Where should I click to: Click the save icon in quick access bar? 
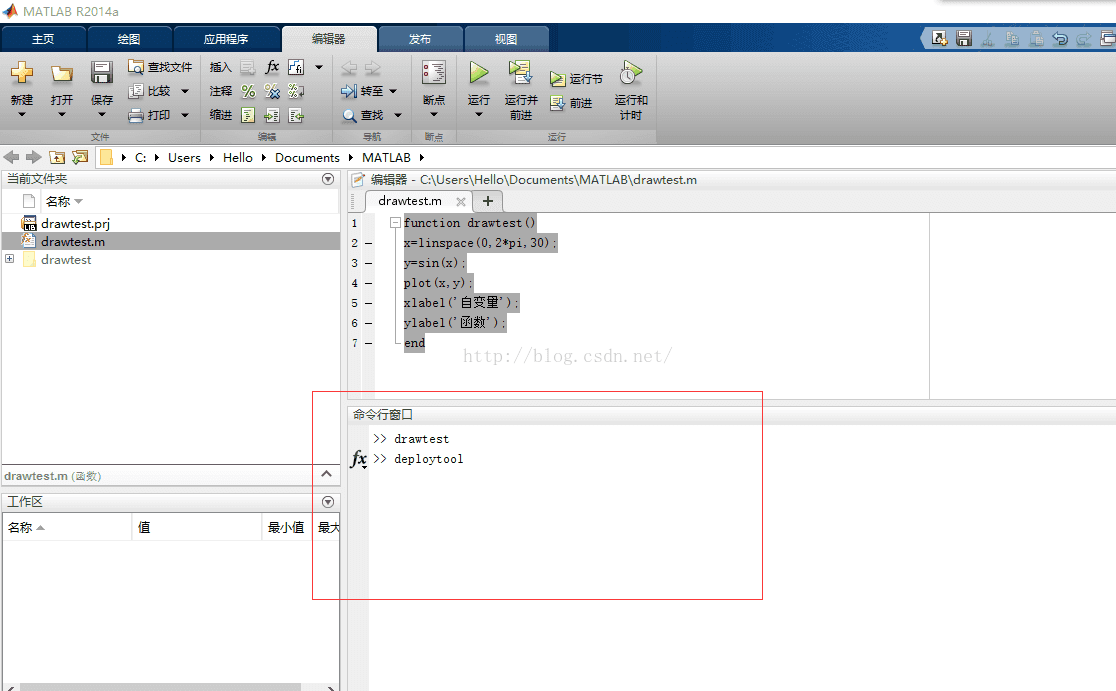click(964, 38)
